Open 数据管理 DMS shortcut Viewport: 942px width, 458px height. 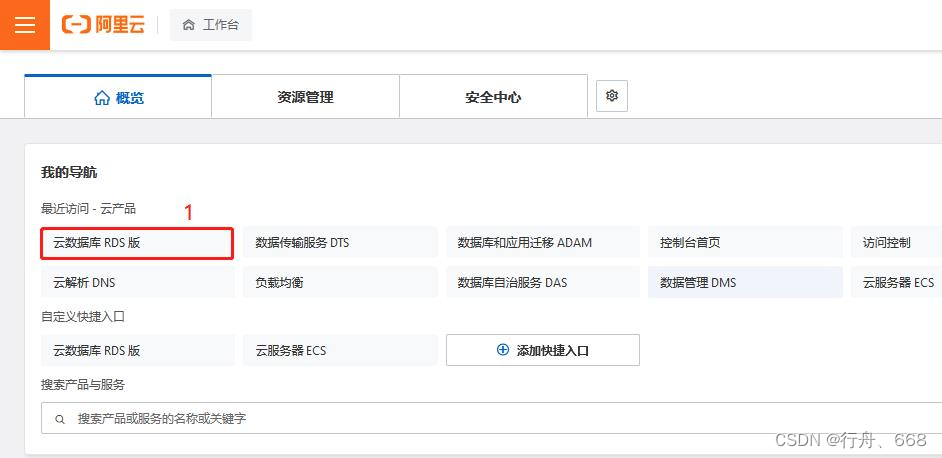(x=745, y=282)
